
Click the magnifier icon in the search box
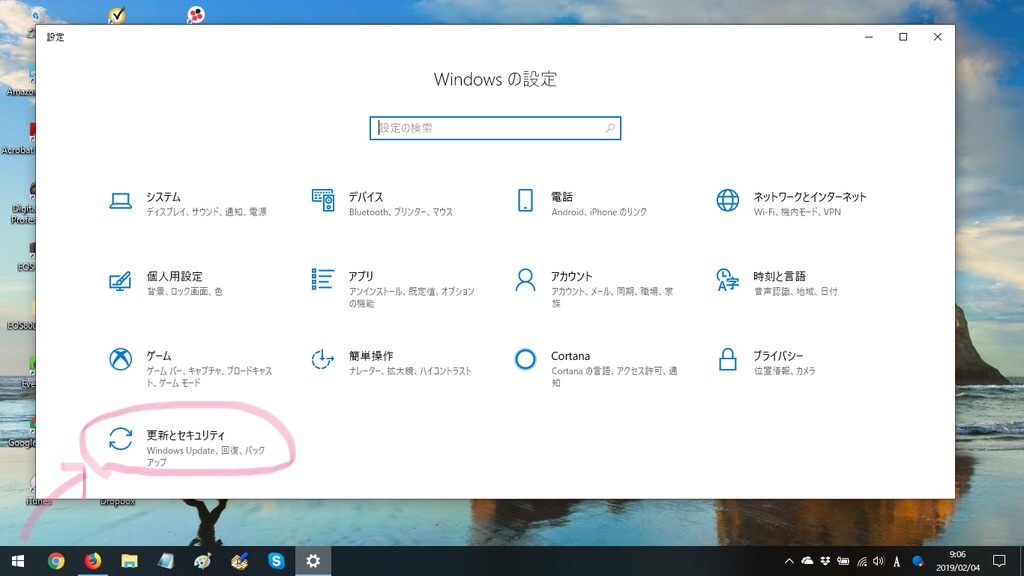tap(609, 128)
